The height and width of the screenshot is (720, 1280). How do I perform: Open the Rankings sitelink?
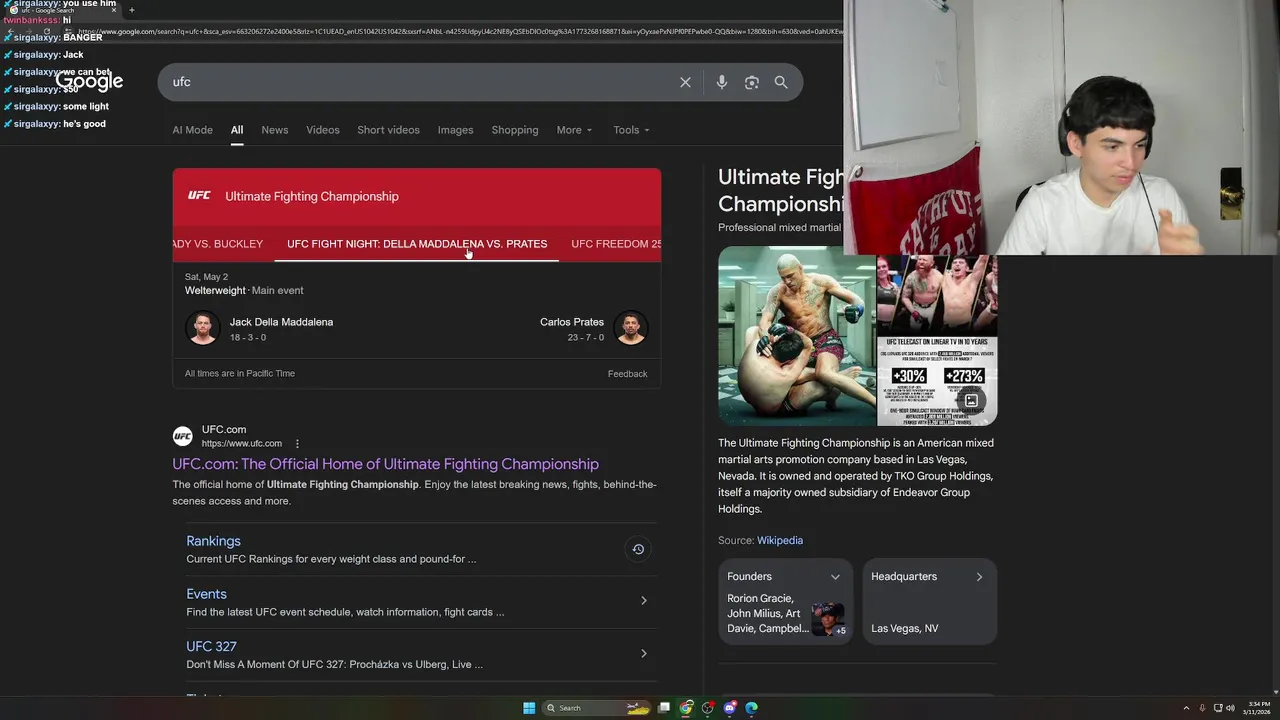pos(213,541)
